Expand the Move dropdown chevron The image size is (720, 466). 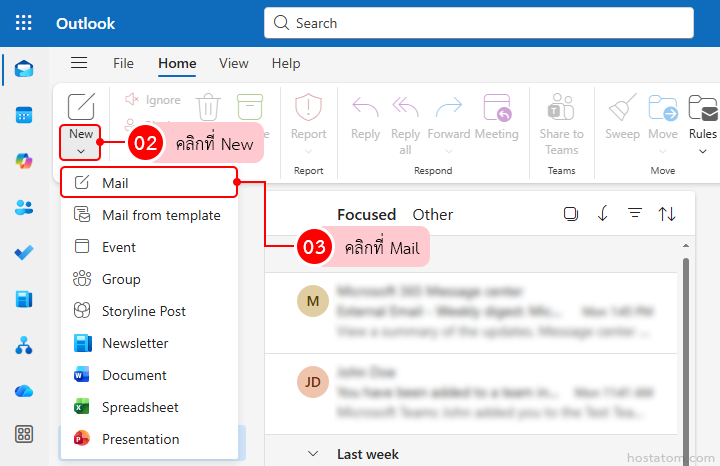663,151
